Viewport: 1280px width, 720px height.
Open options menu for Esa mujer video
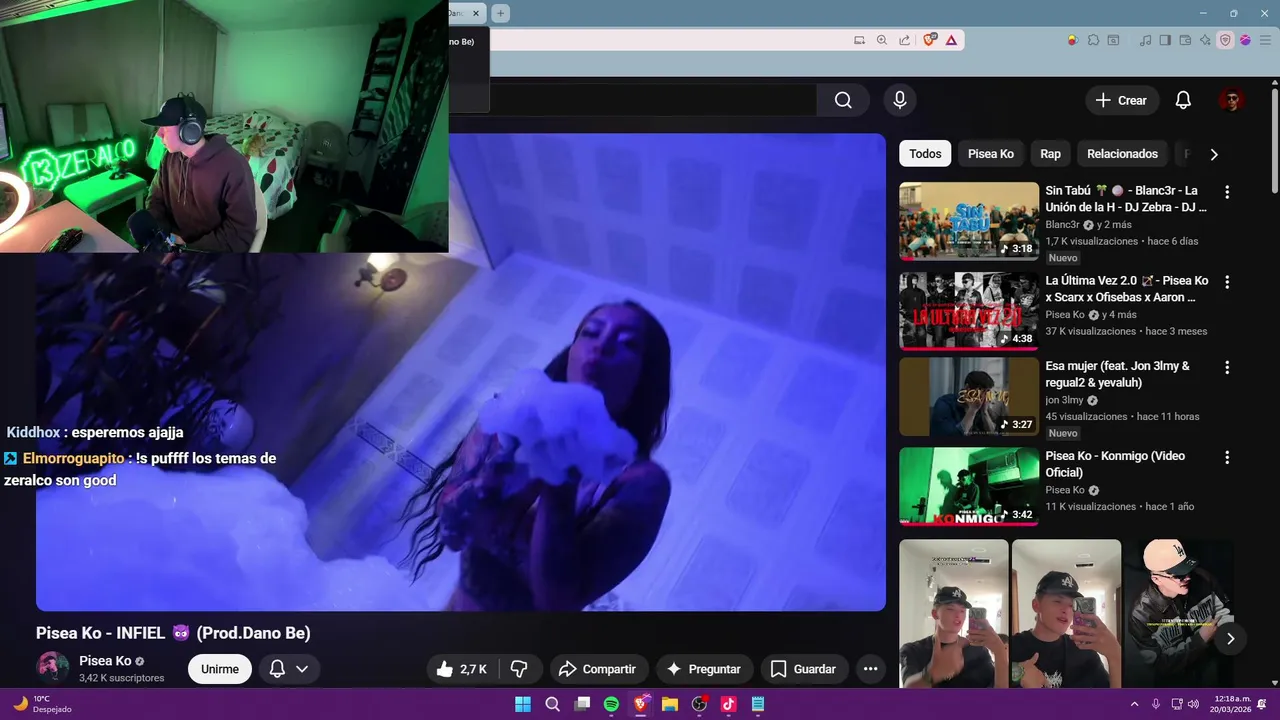[x=1227, y=367]
